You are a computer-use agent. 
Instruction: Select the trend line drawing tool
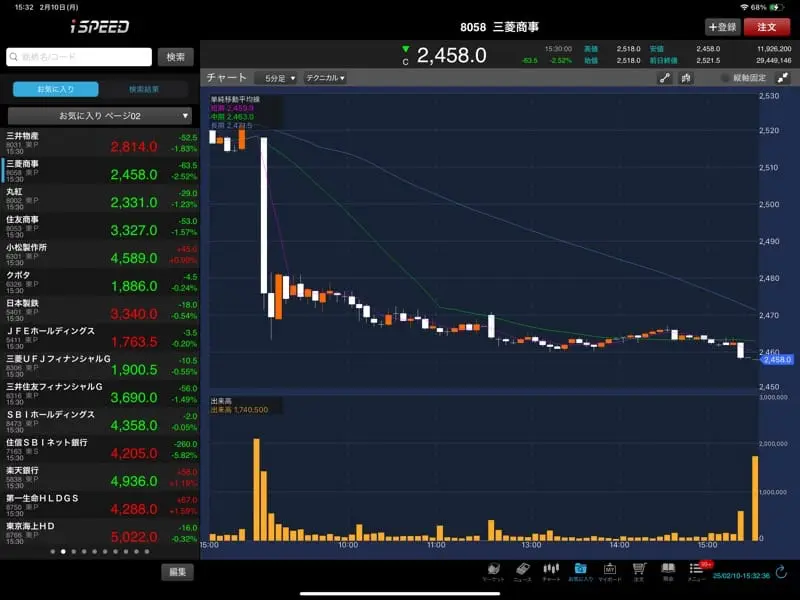[x=663, y=78]
